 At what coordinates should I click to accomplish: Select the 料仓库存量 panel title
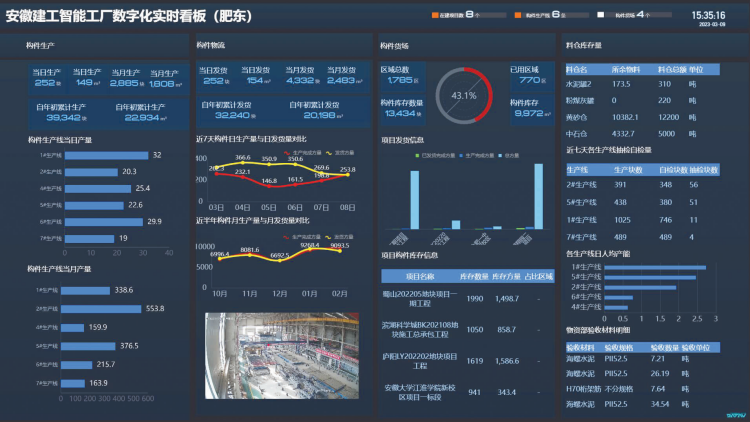(x=584, y=46)
